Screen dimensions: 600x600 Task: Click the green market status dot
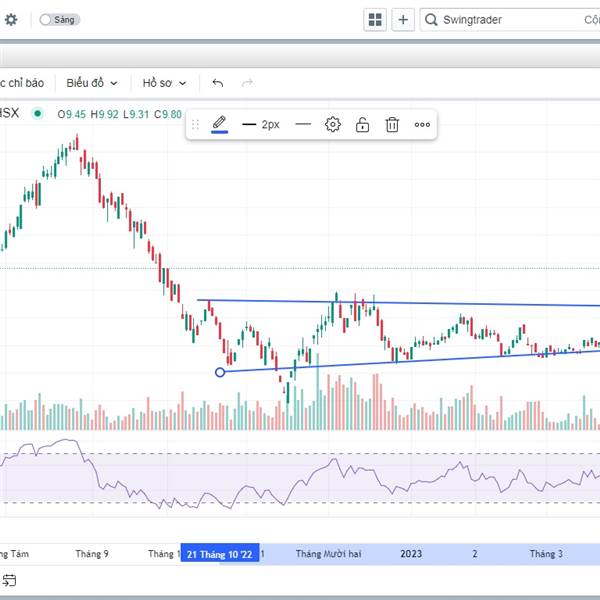(x=38, y=114)
